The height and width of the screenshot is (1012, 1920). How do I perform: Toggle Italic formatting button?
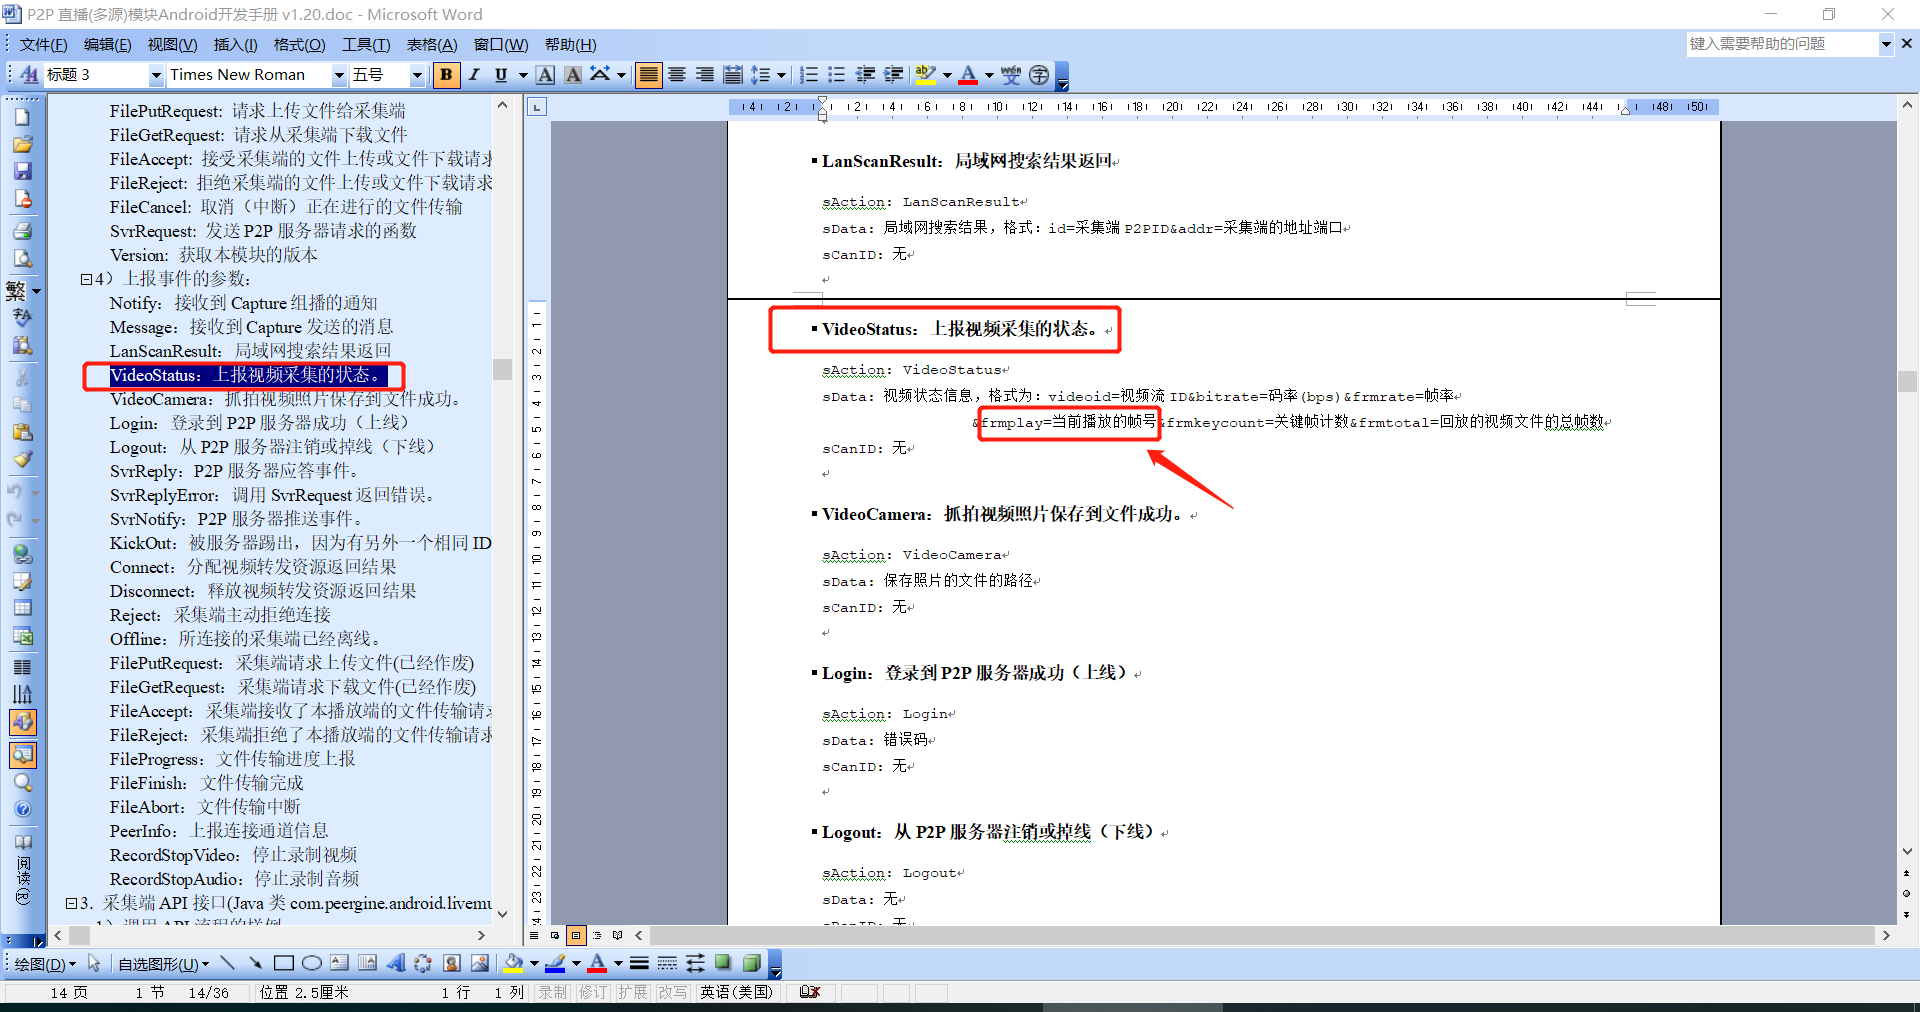tap(474, 75)
